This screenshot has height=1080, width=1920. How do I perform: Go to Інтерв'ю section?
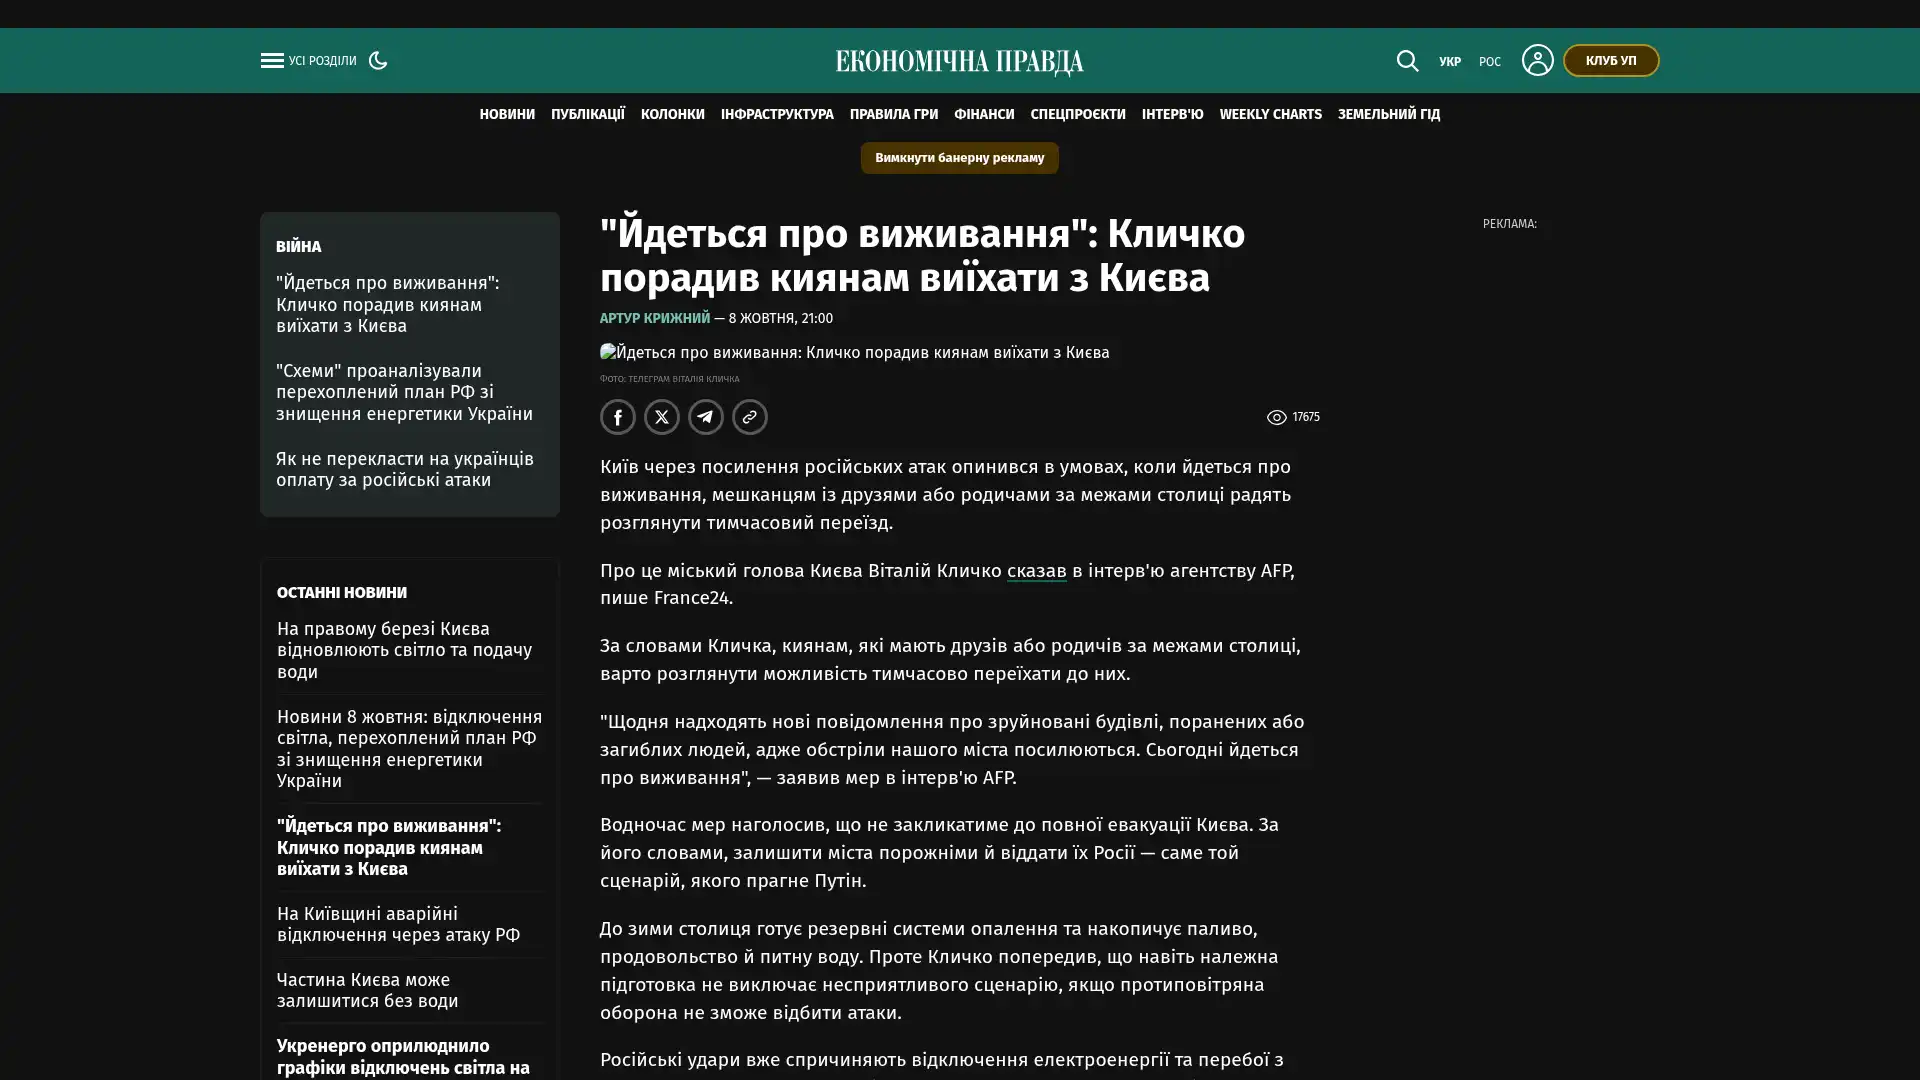(1173, 114)
